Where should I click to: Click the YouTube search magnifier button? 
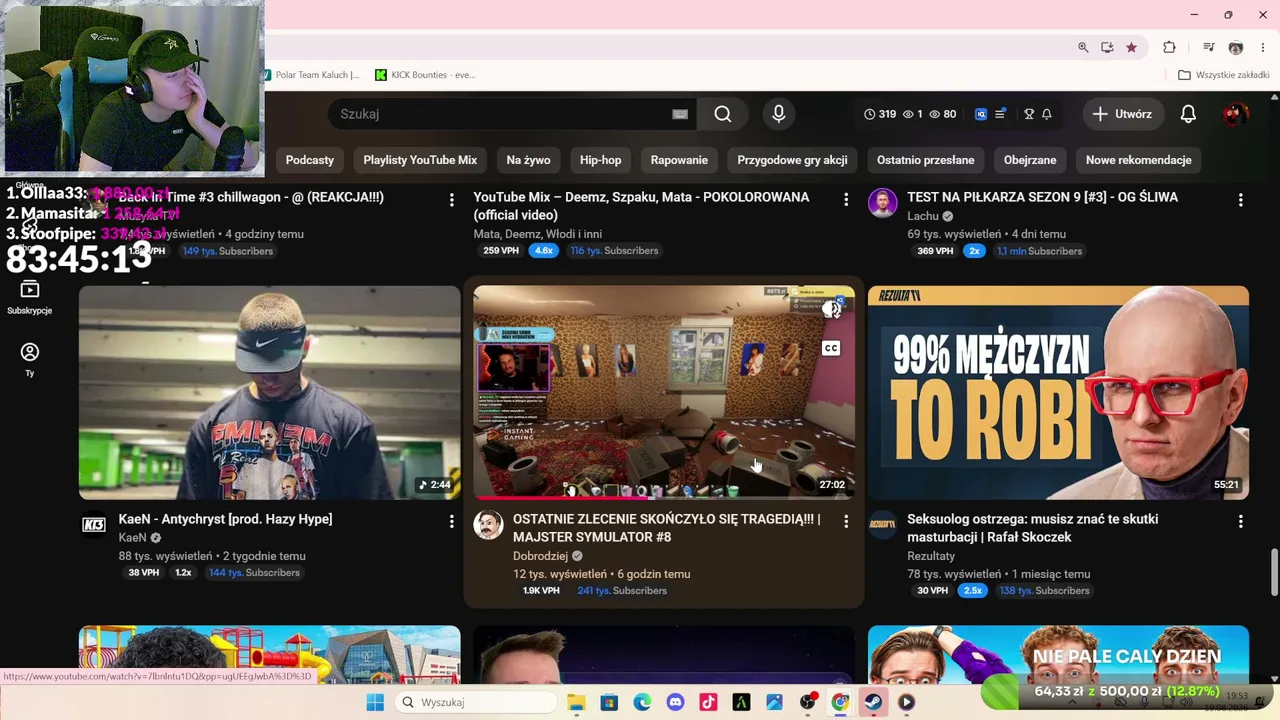[722, 114]
